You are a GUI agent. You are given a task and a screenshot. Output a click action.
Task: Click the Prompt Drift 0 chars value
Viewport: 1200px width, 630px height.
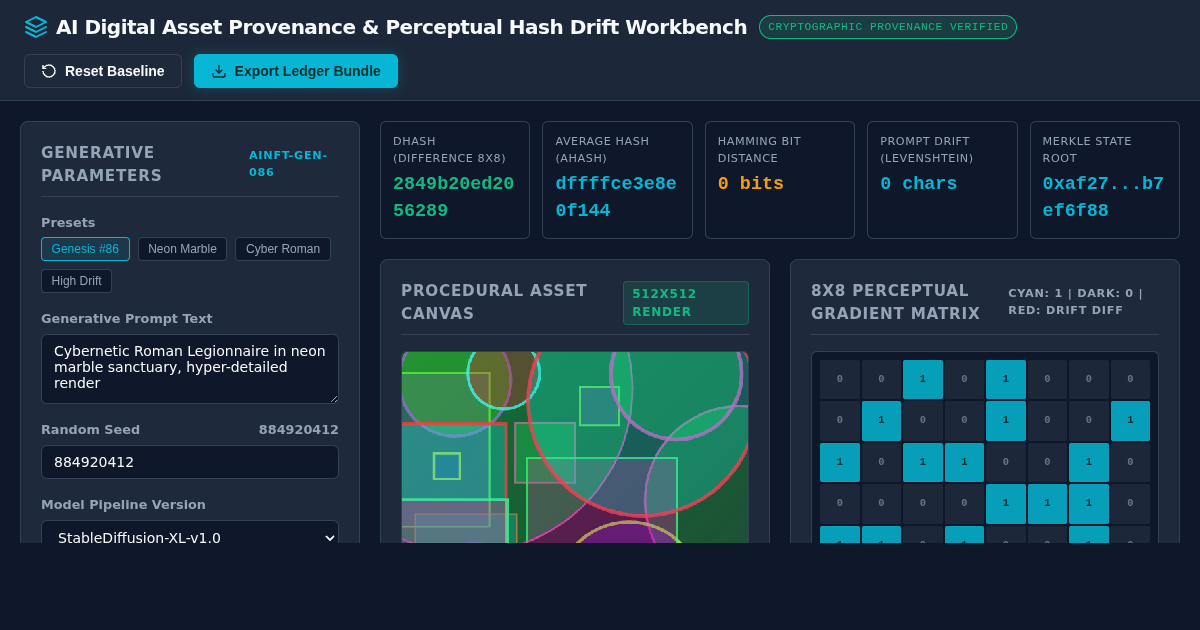918,184
